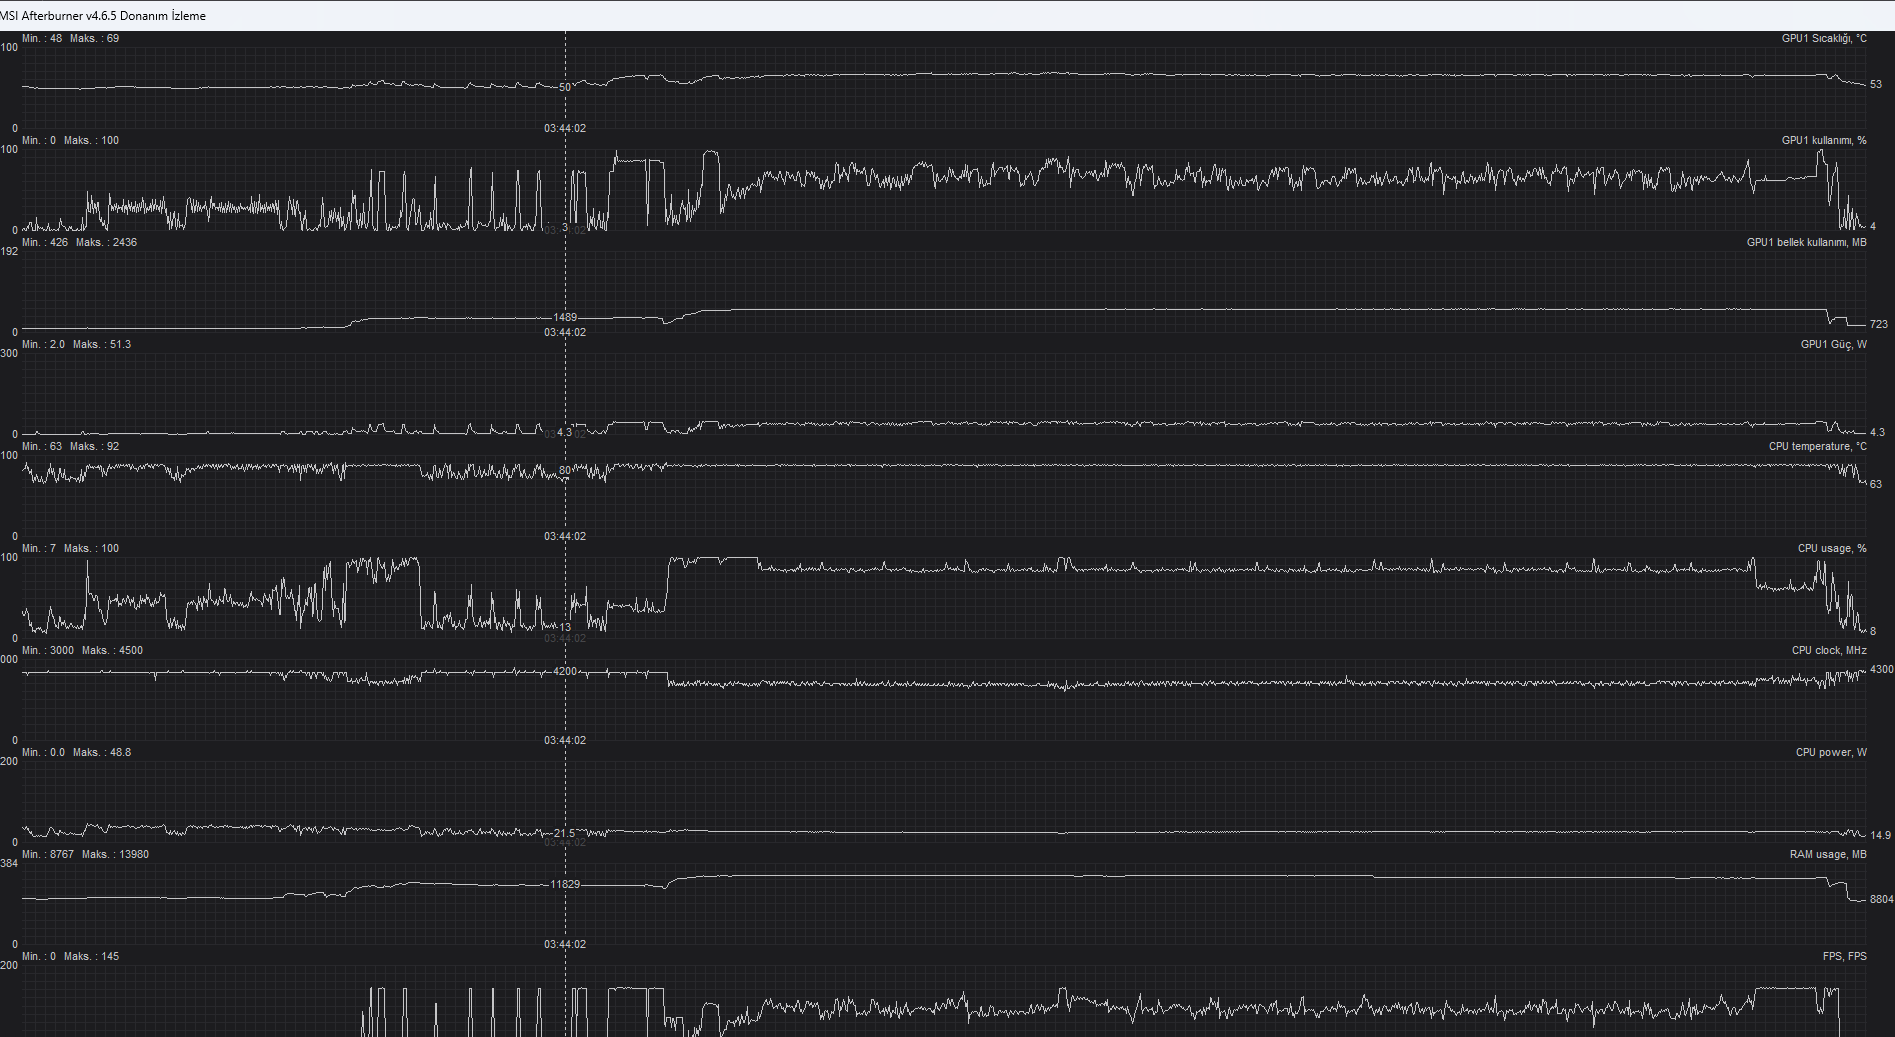Select the GPU1 kullanımı, % graph label
Image resolution: width=1895 pixels, height=1037 pixels.
click(1824, 141)
